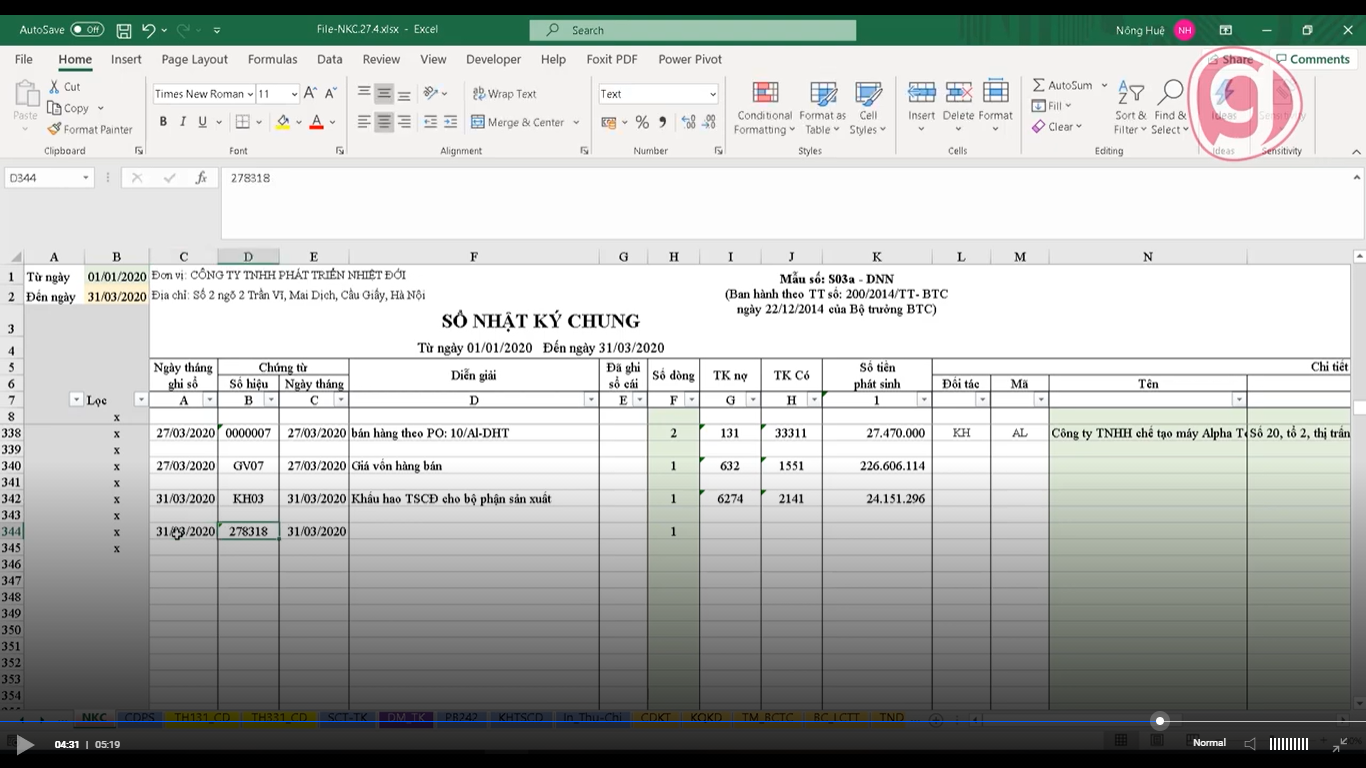This screenshot has height=768, width=1366.
Task: Click the Insert Function fx icon
Action: [201, 178]
